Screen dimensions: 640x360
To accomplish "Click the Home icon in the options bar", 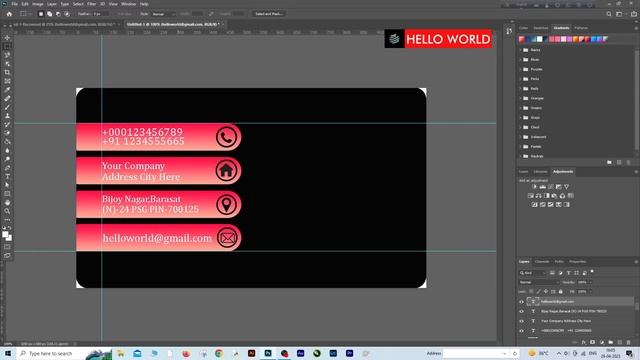I will pos(9,14).
